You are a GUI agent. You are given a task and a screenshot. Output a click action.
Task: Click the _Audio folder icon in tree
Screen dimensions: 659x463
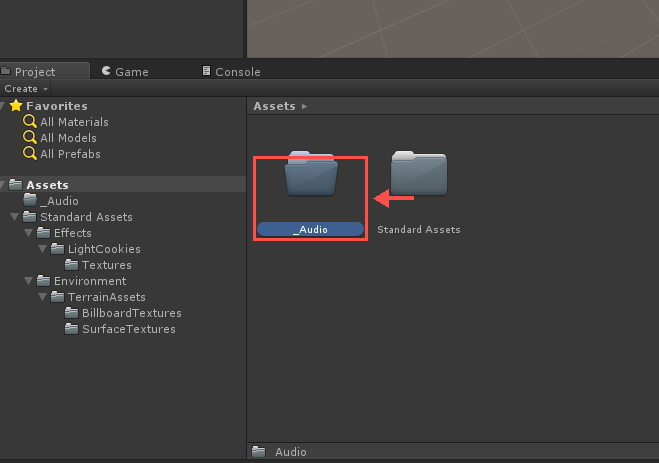point(30,200)
